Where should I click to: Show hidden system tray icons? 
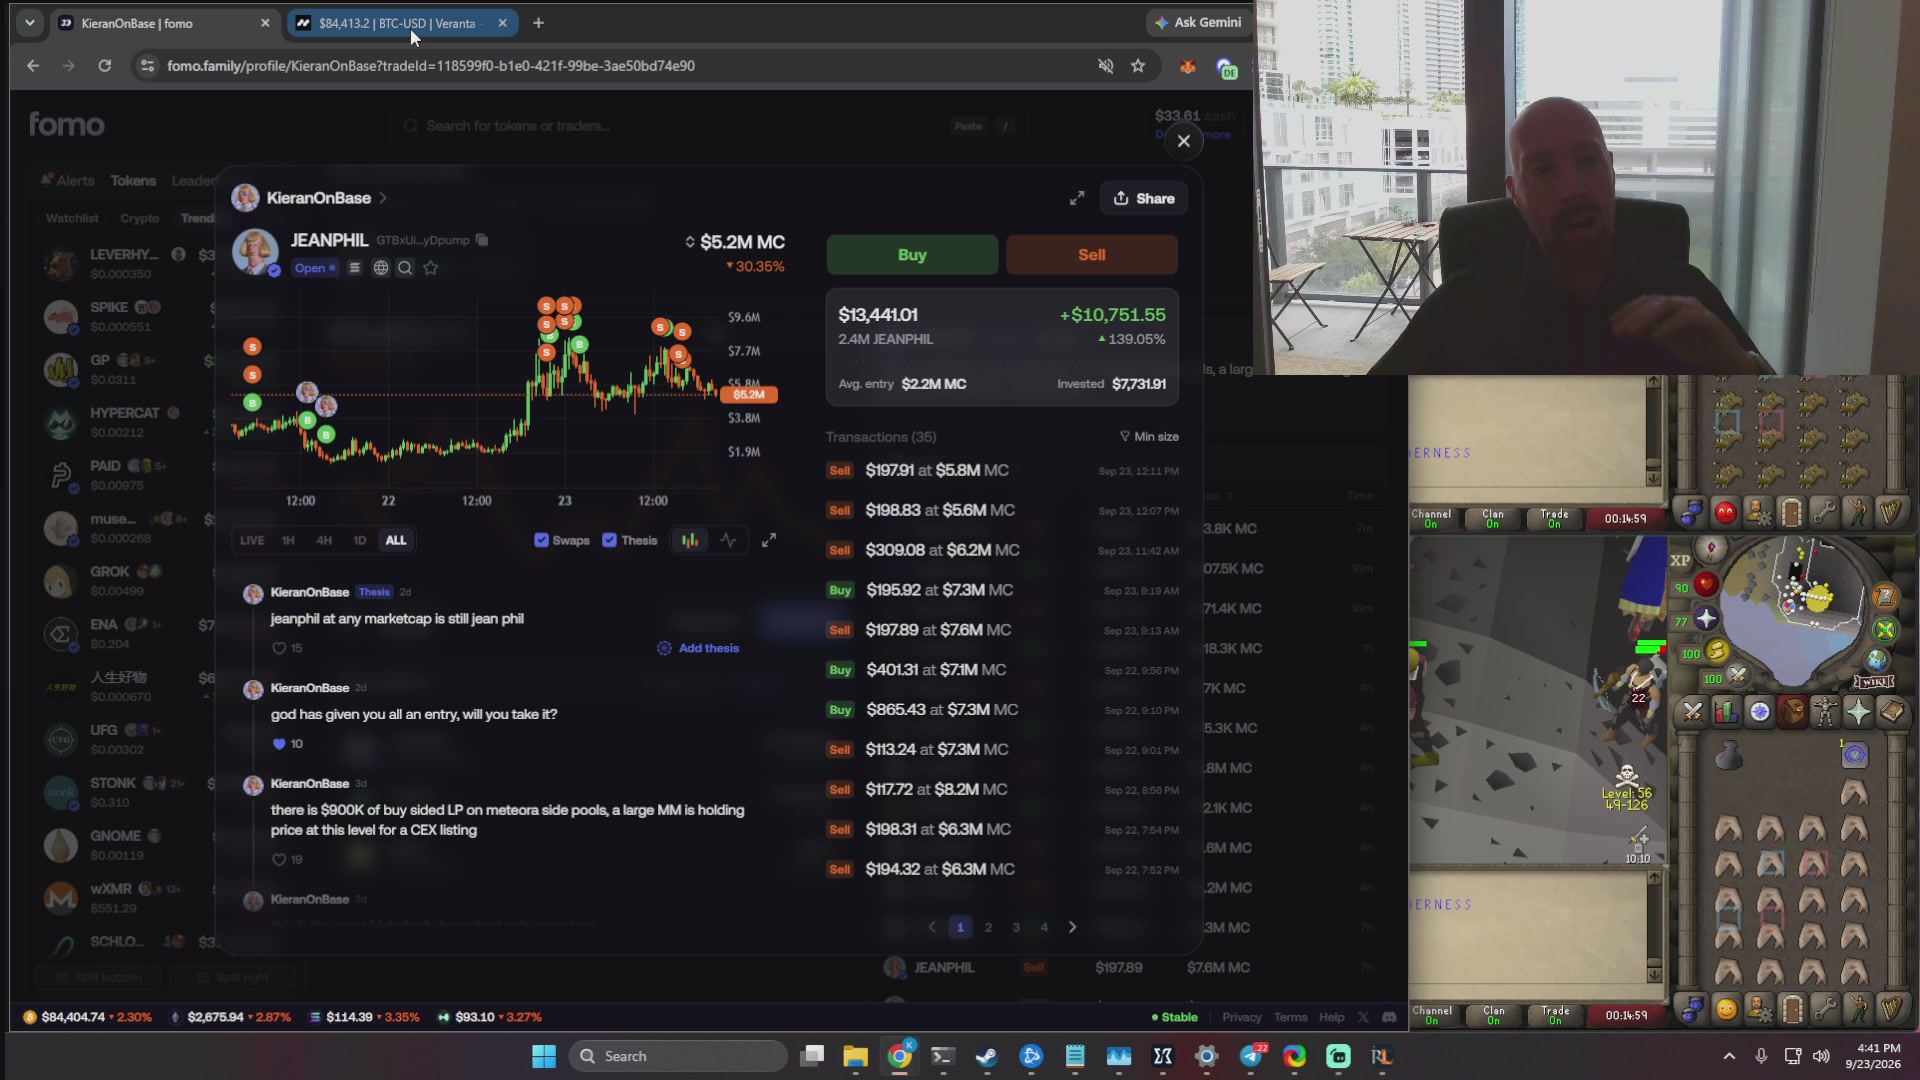1729,1056
